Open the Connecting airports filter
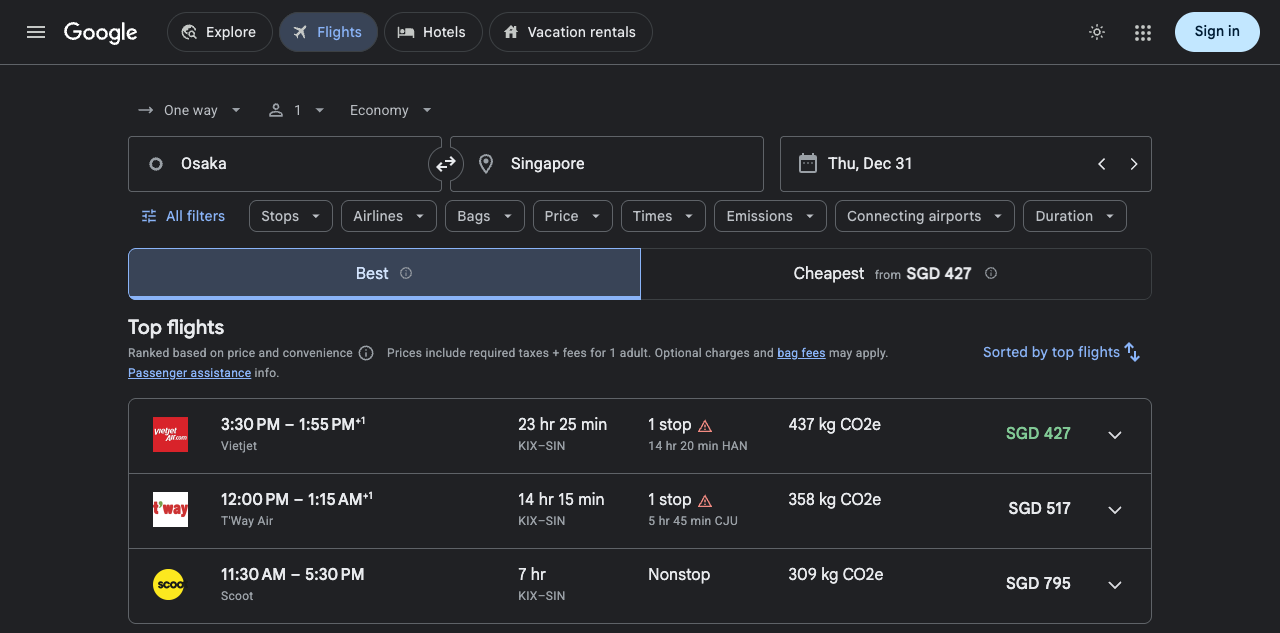Viewport: 1280px width, 633px height. pos(925,216)
